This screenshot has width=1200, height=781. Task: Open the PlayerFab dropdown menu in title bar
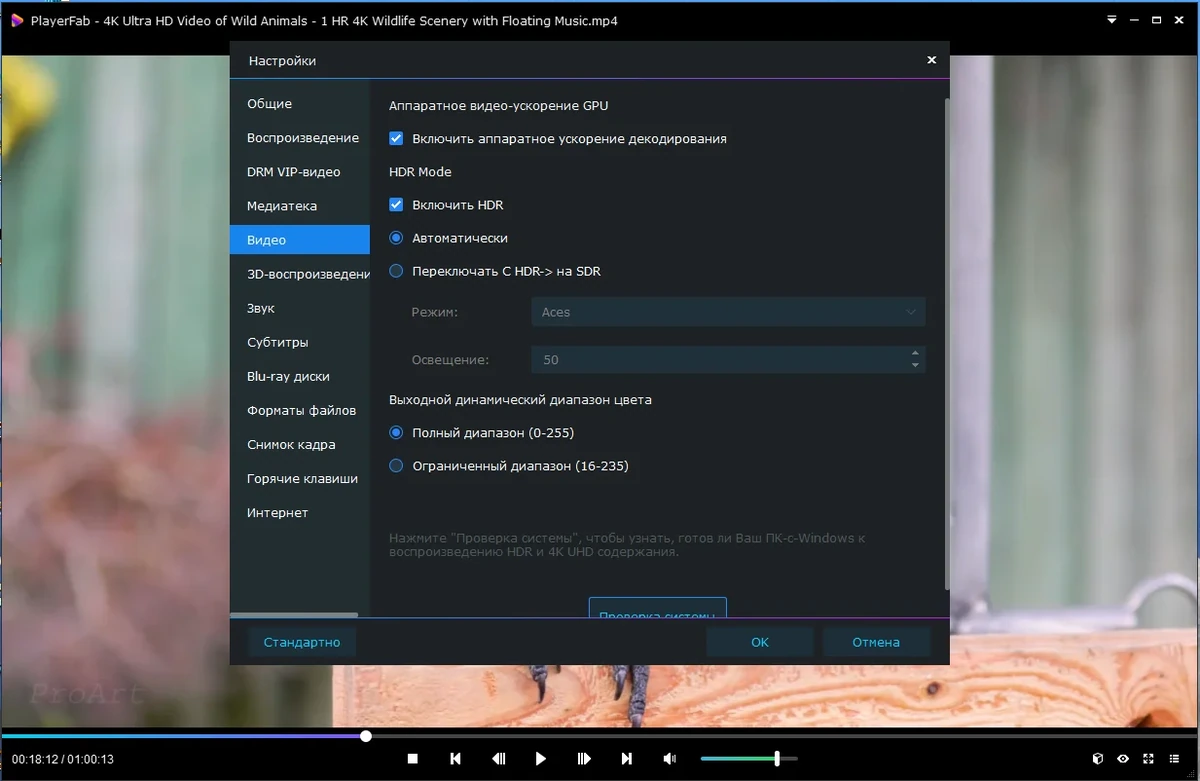tap(1112, 20)
